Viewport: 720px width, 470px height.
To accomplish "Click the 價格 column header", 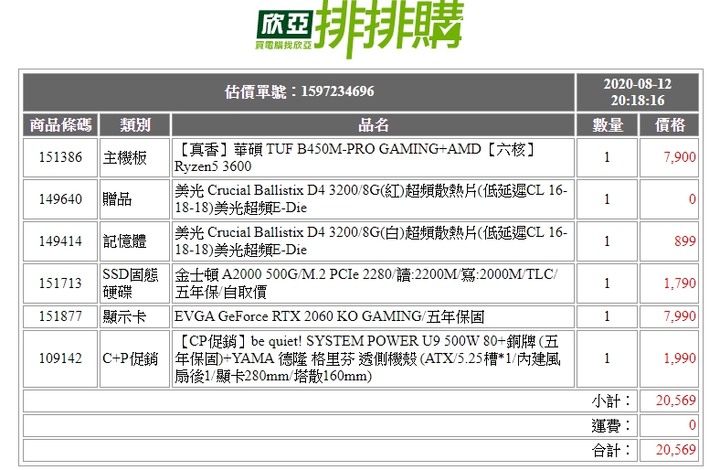I will tap(669, 125).
